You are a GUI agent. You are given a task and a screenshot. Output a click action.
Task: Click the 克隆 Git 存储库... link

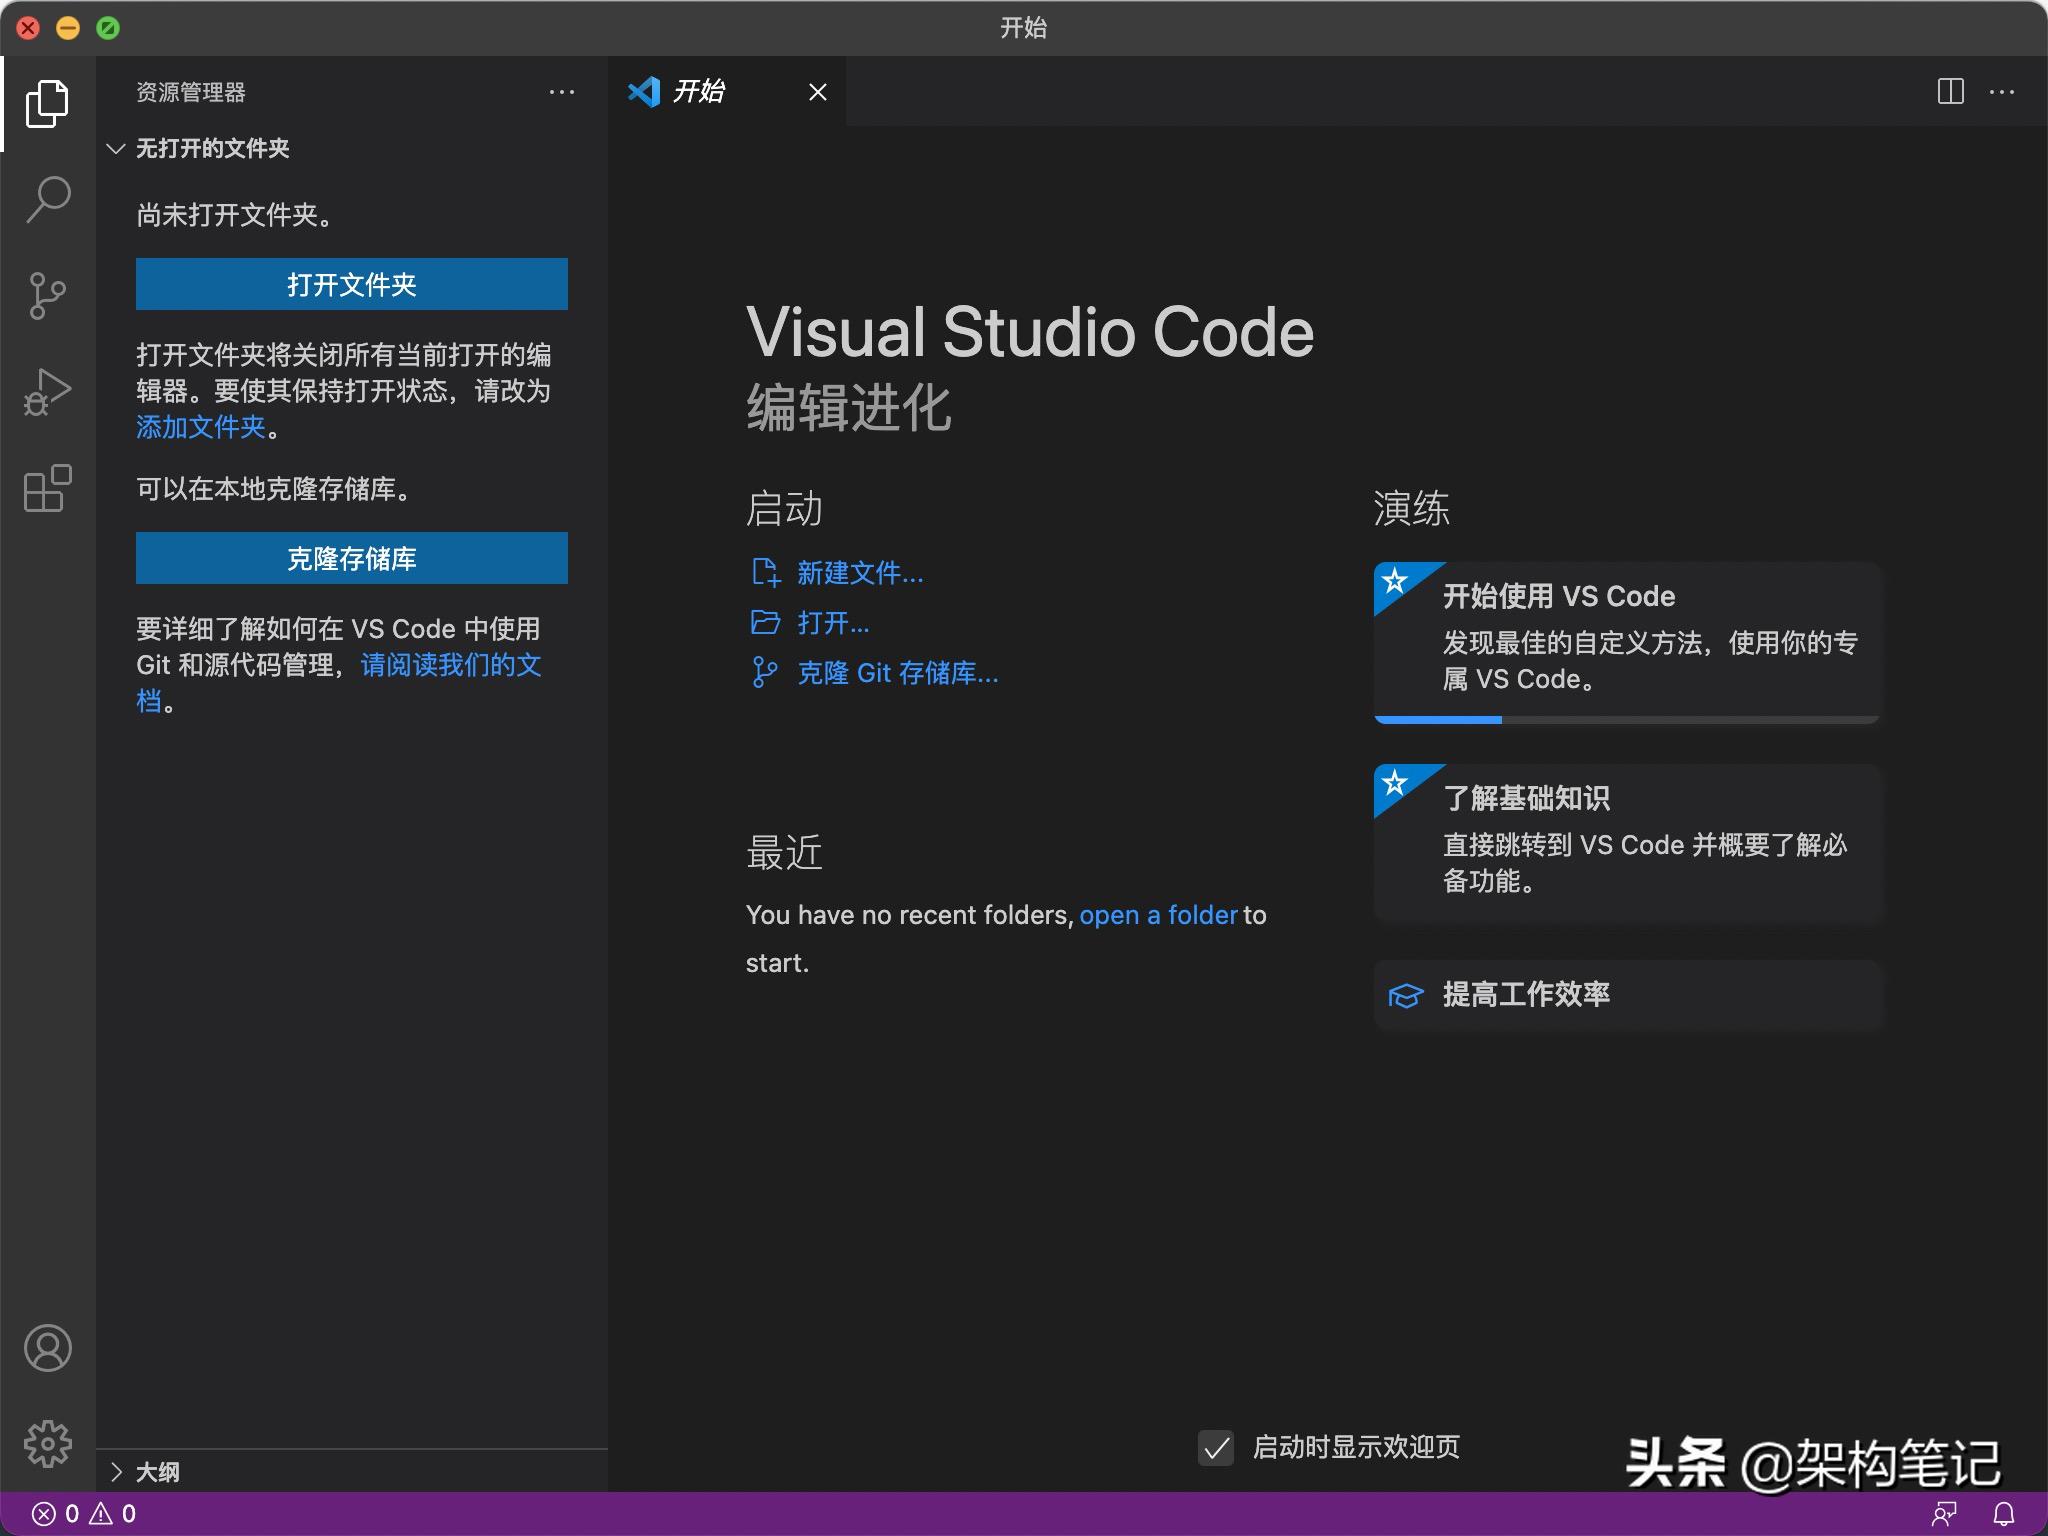[898, 673]
